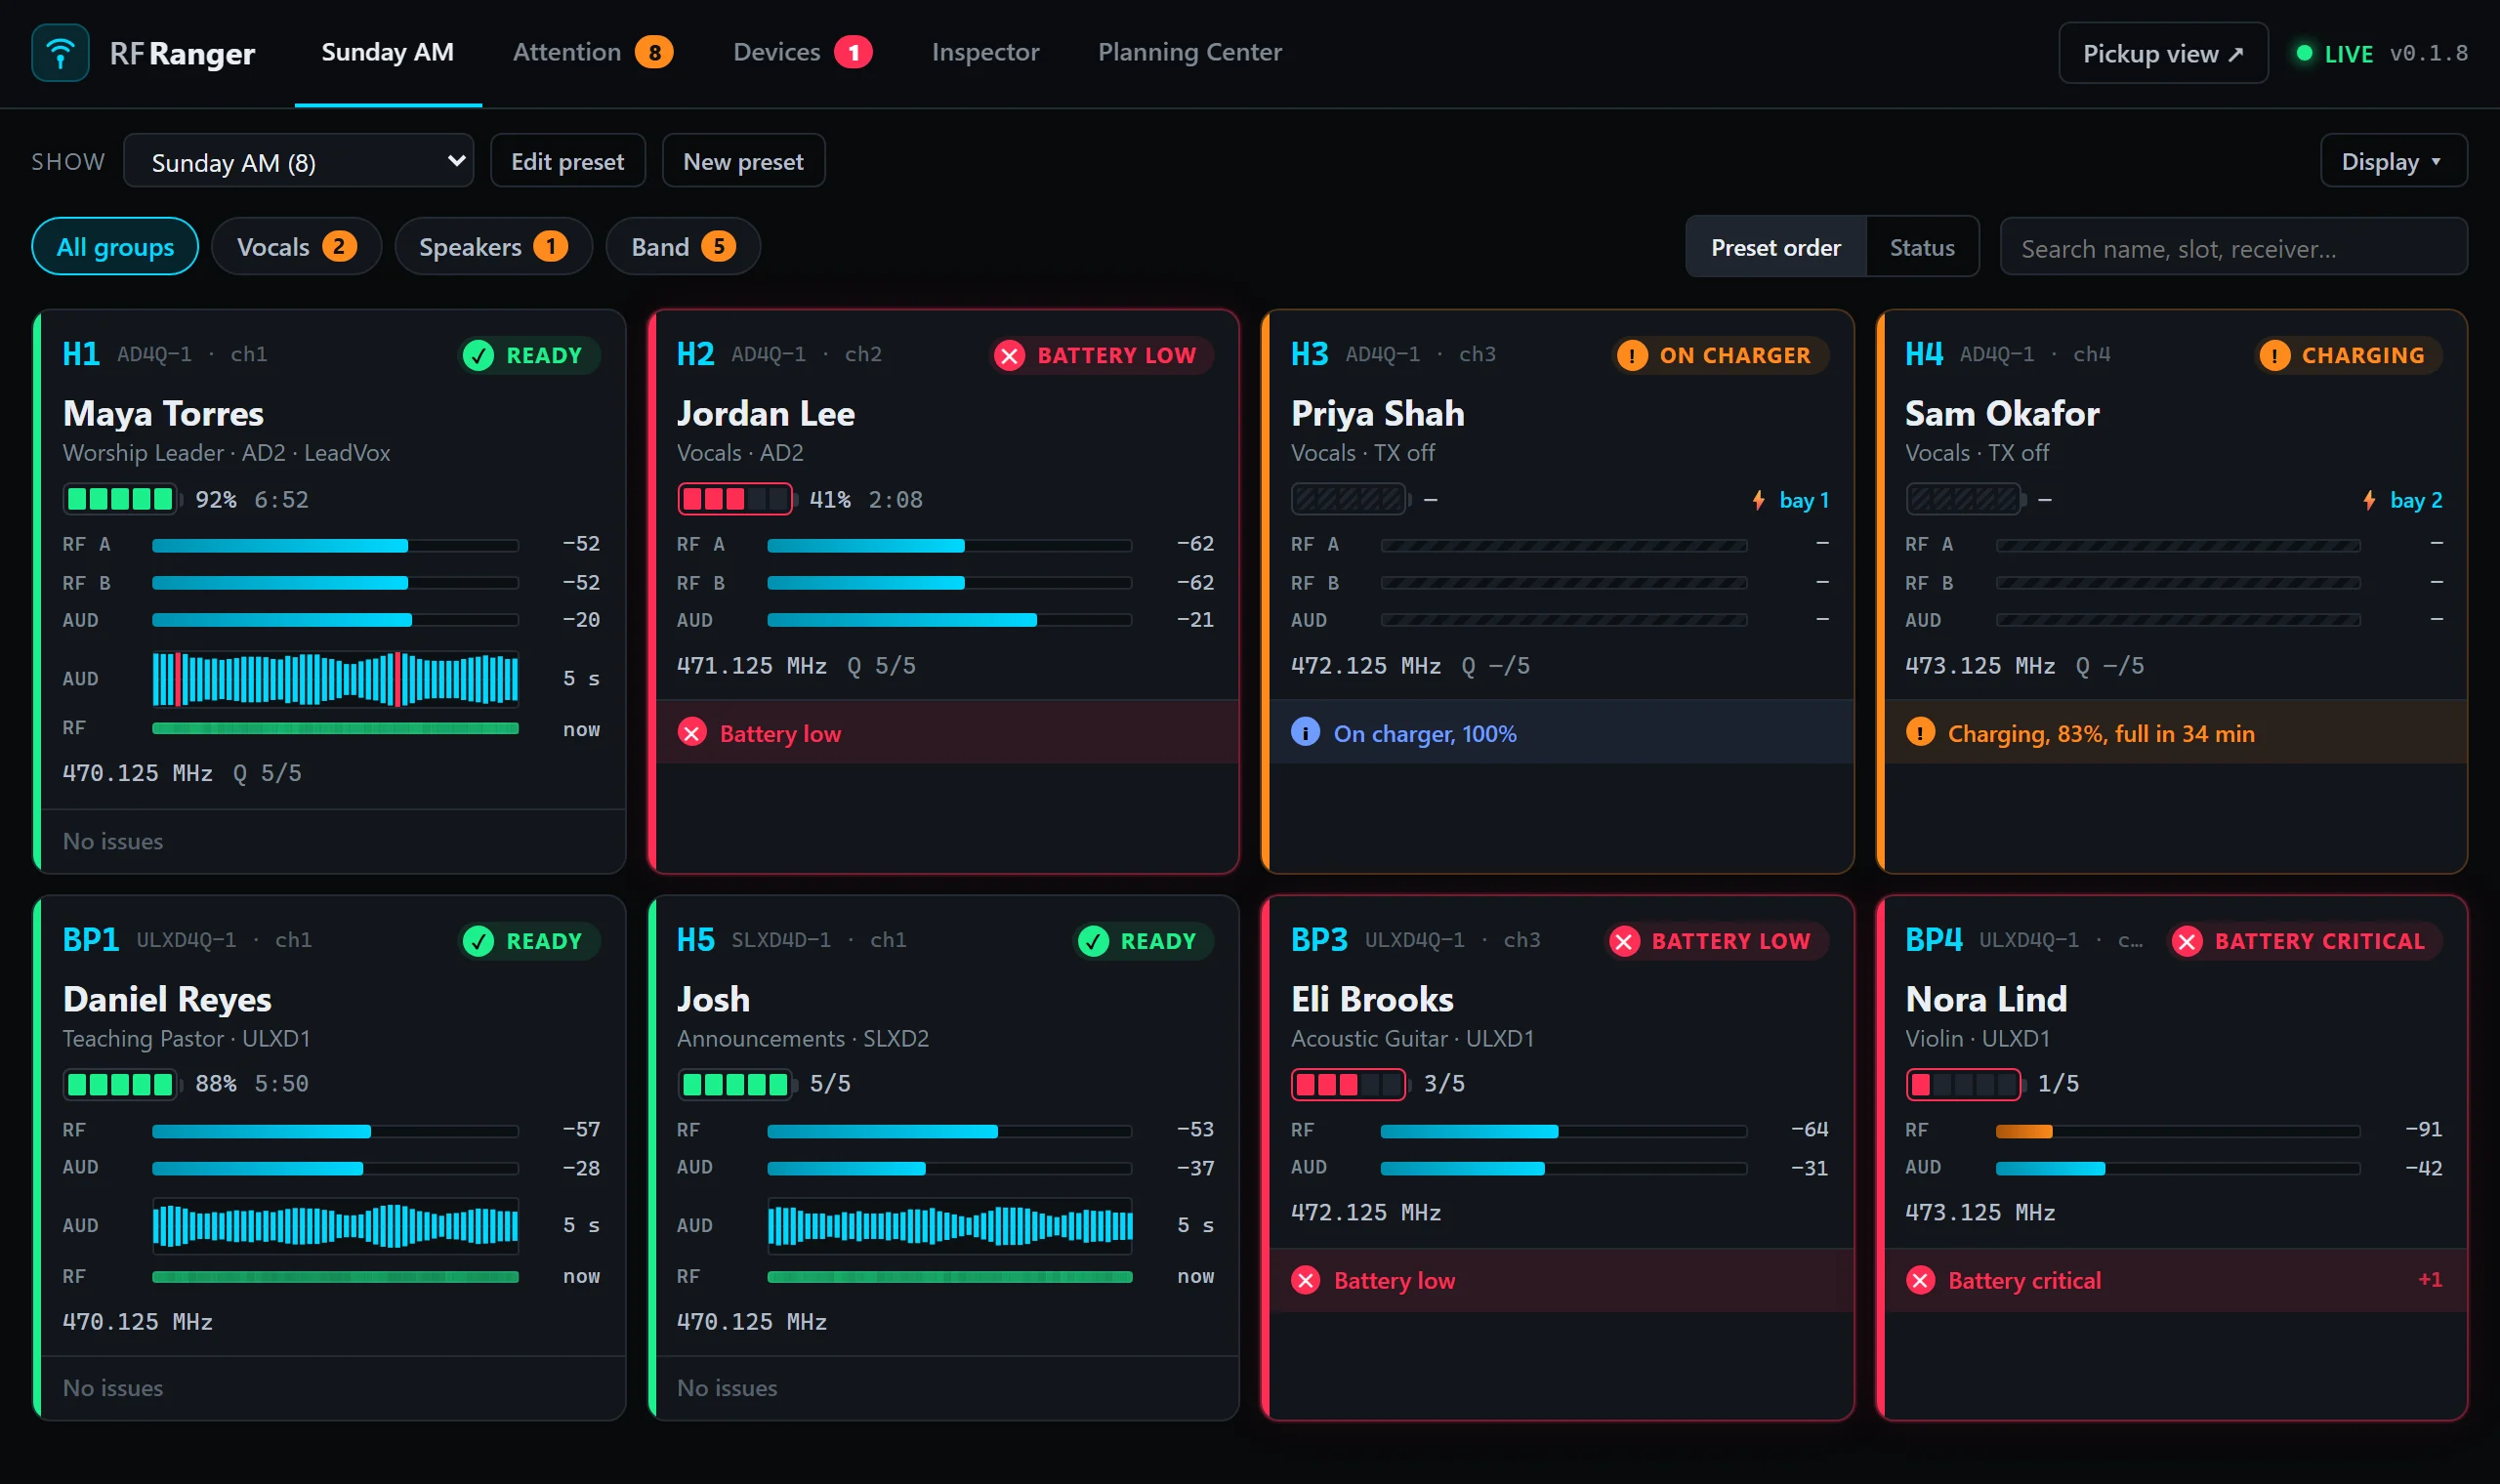Filter by Vocals group
This screenshot has width=2500, height=1484.
pyautogui.click(x=296, y=247)
